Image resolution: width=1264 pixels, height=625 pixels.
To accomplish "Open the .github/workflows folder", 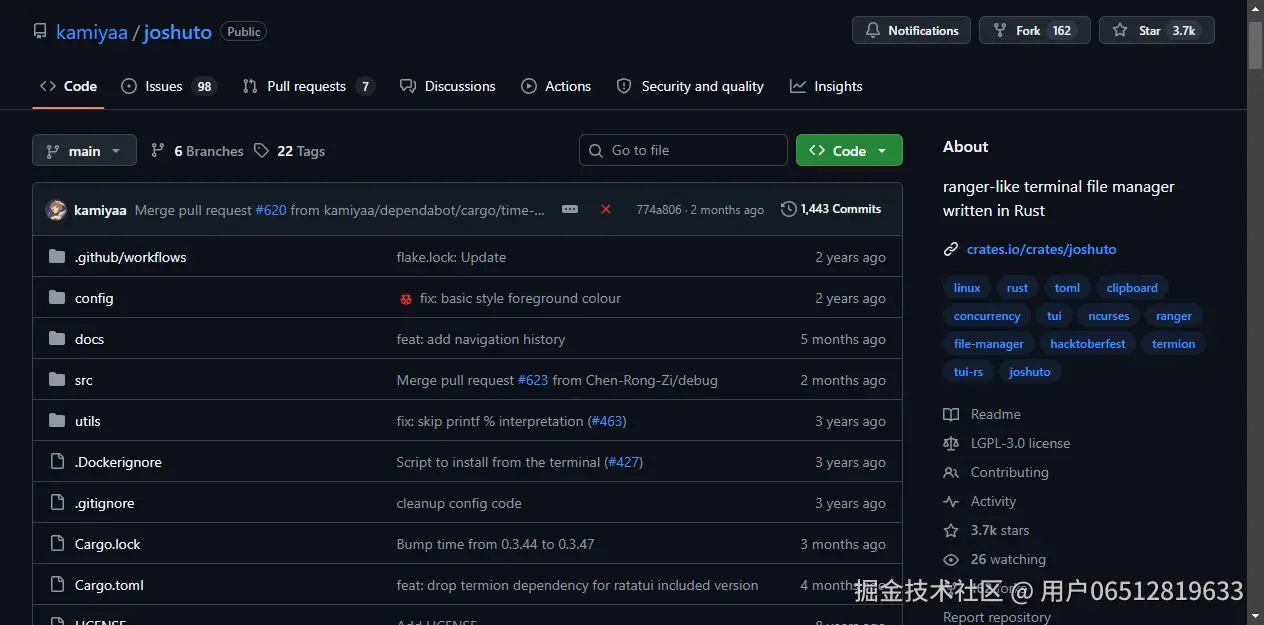I will 131,257.
